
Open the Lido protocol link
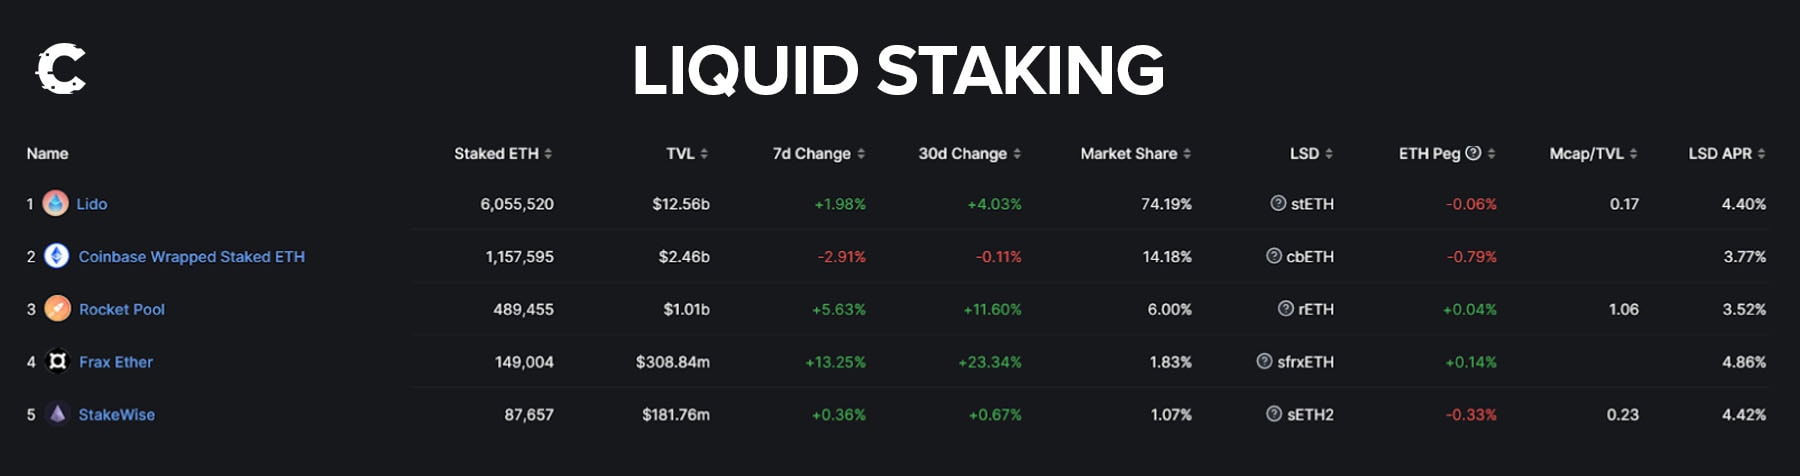click(92, 204)
